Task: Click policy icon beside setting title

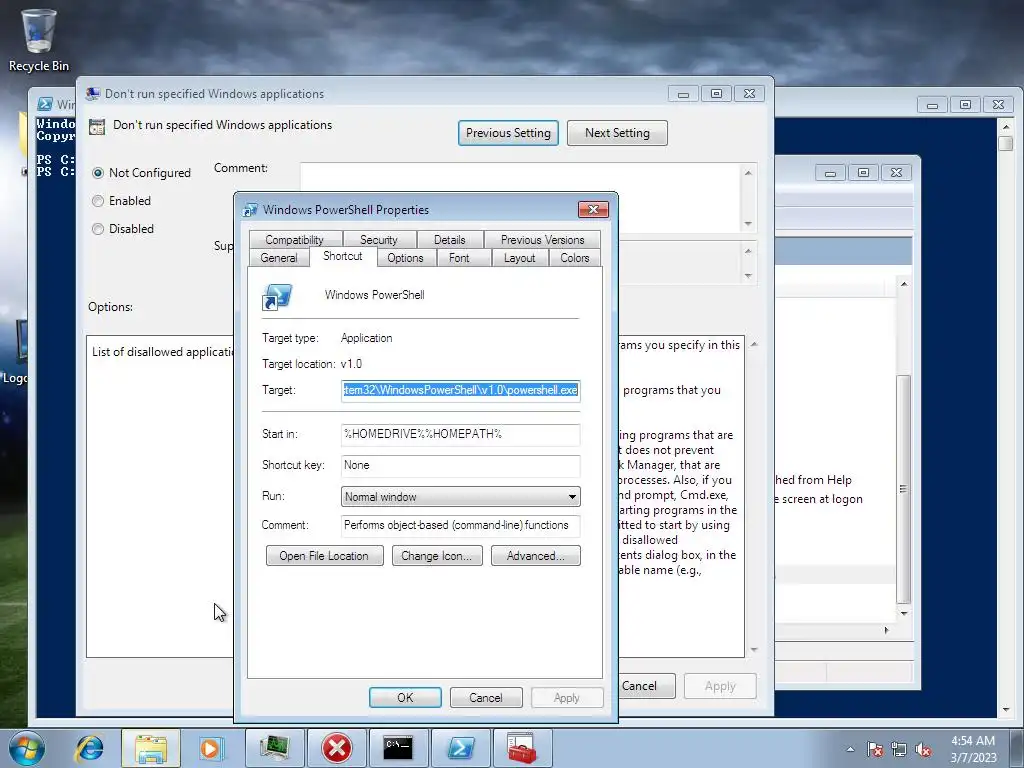Action: click(x=97, y=126)
